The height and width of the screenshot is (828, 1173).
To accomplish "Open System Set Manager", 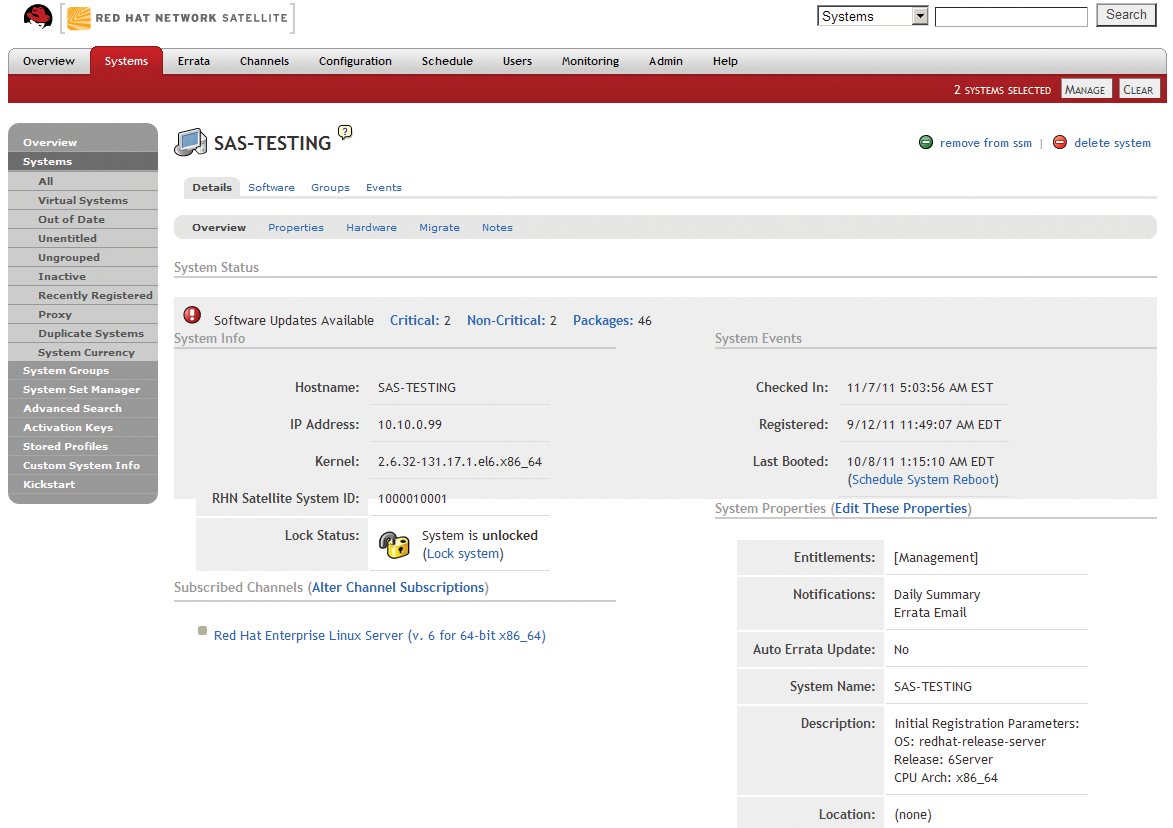I will 83,389.
